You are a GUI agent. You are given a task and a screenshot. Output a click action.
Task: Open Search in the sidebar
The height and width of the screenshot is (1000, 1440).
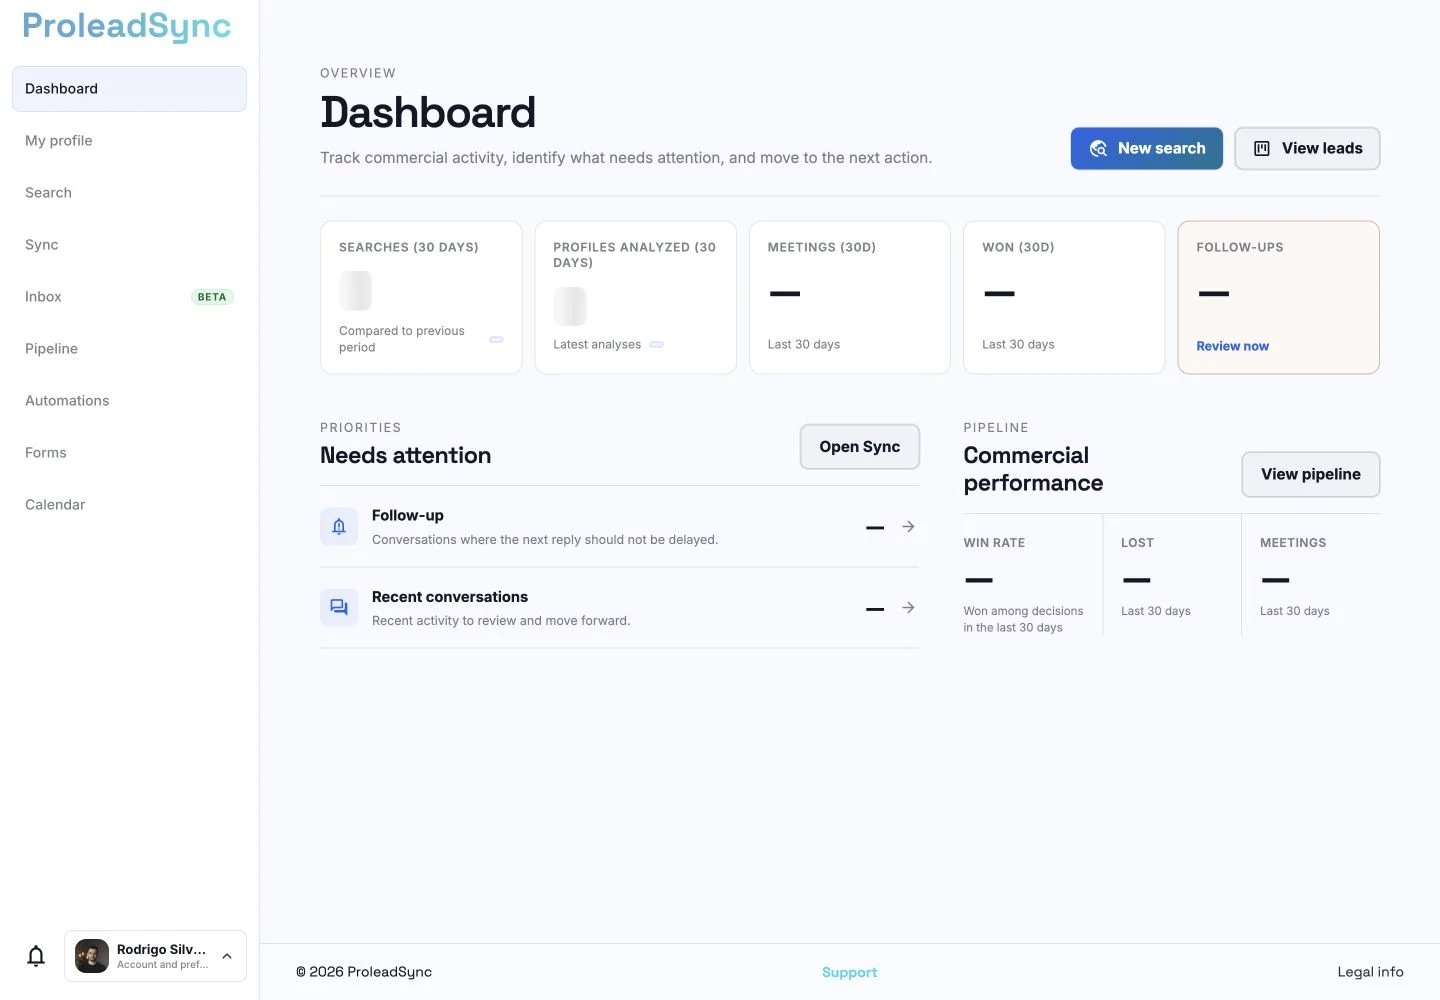(129, 193)
